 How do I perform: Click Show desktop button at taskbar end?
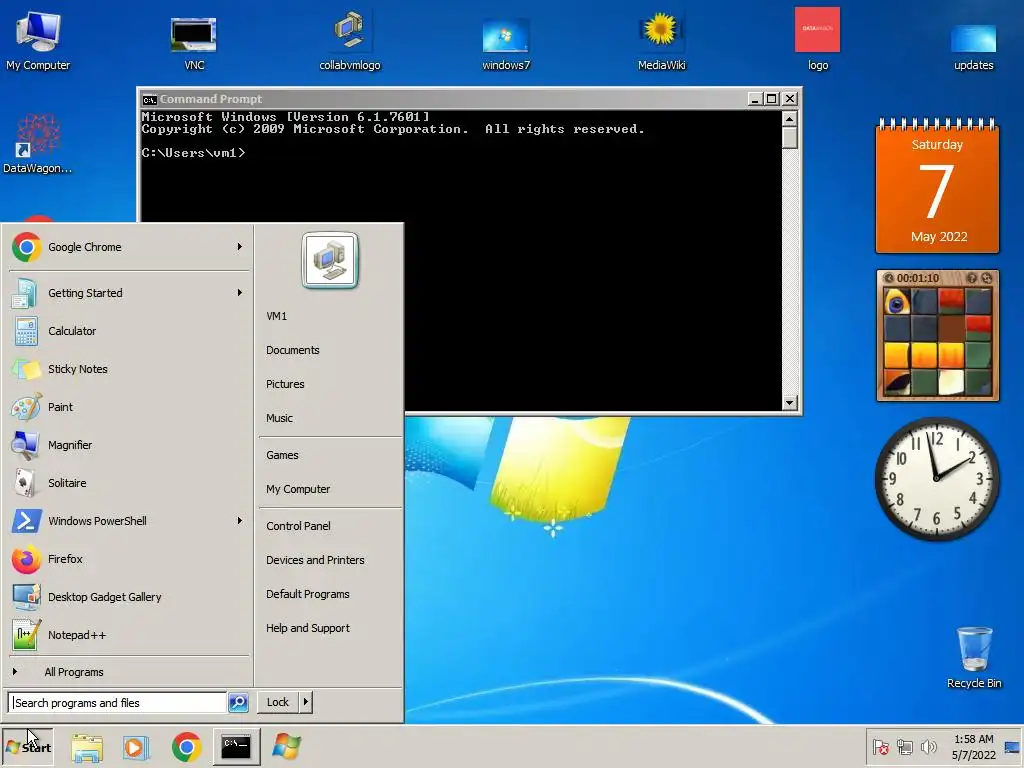pyautogui.click(x=1012, y=747)
